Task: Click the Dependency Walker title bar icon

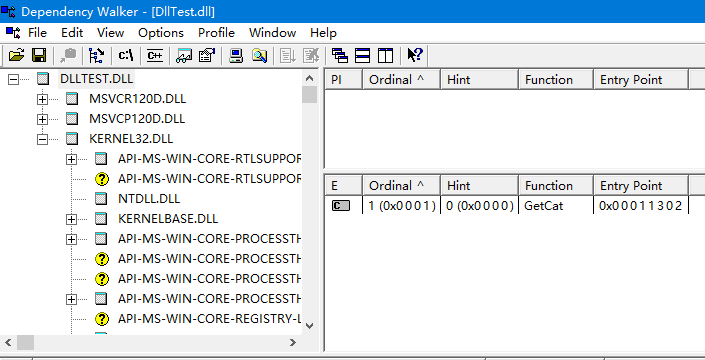Action: click(x=8, y=11)
